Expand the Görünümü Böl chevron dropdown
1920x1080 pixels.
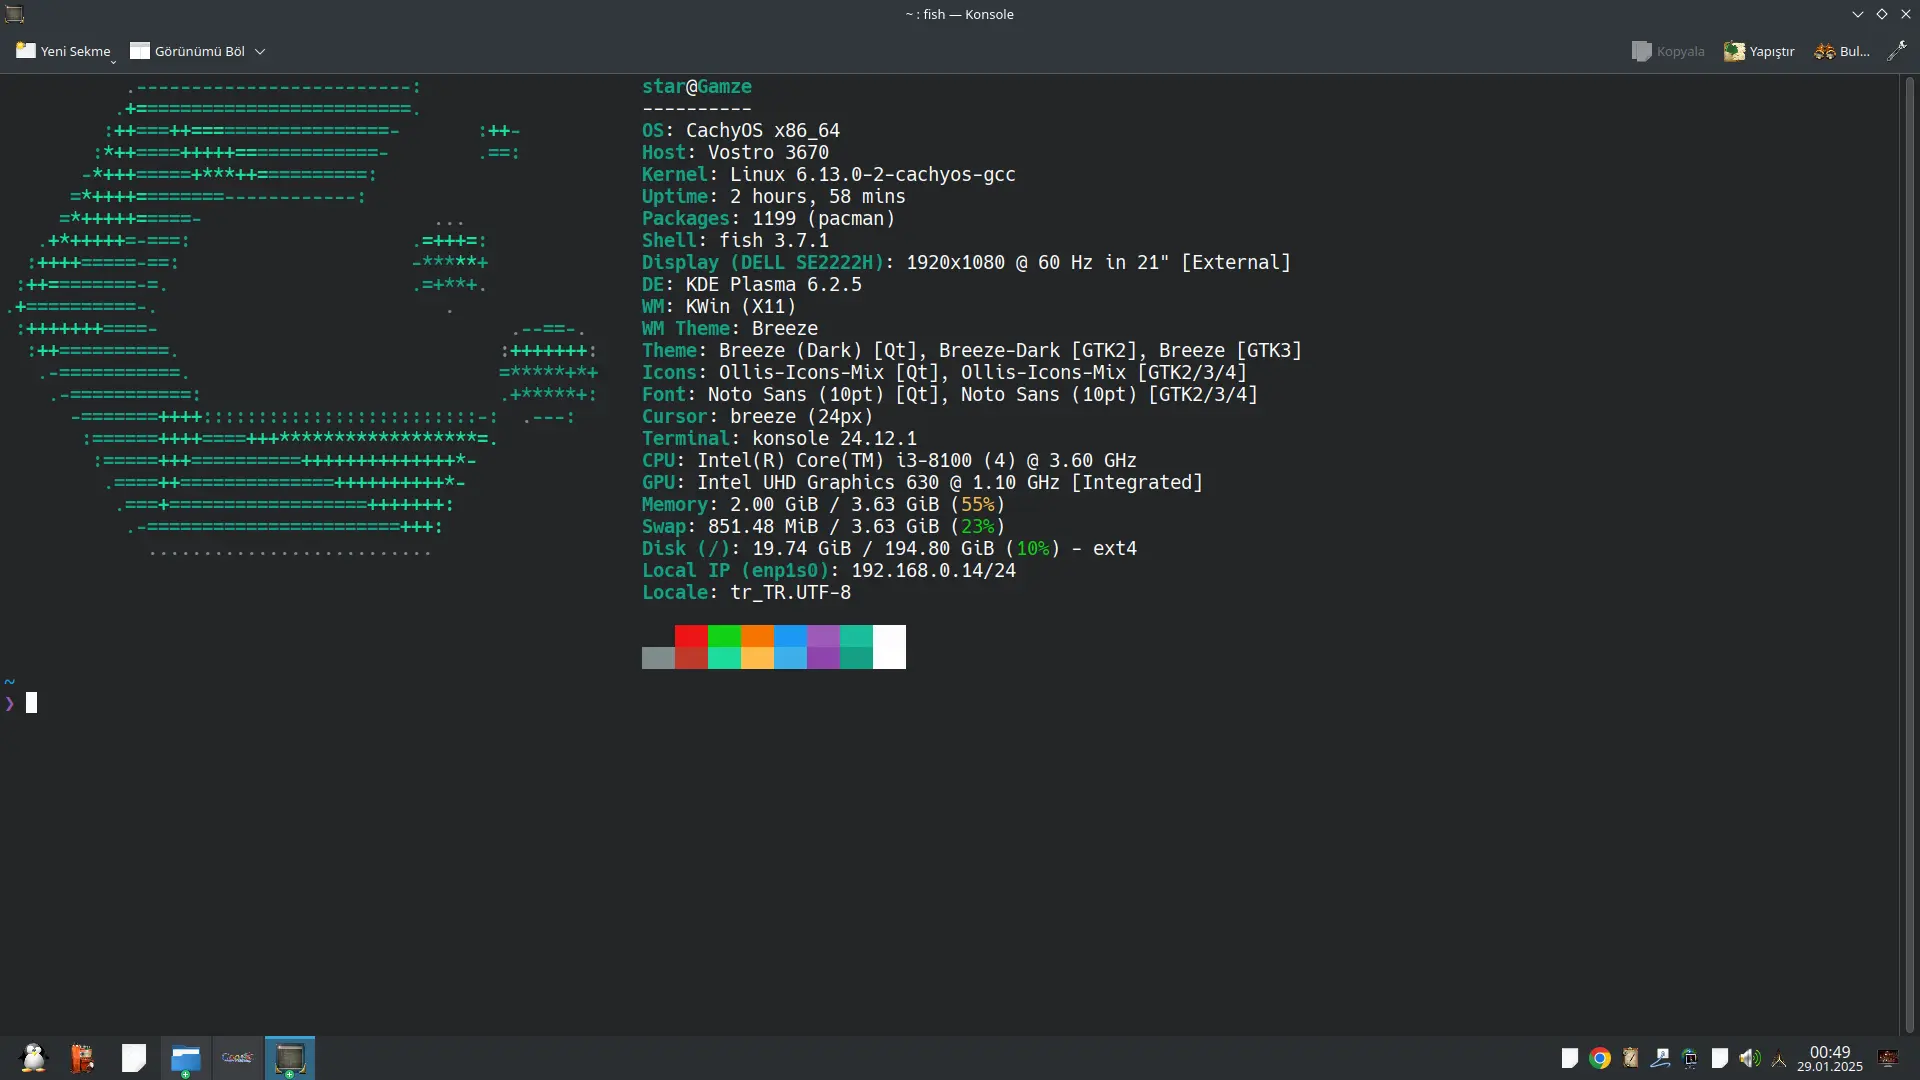(260, 51)
